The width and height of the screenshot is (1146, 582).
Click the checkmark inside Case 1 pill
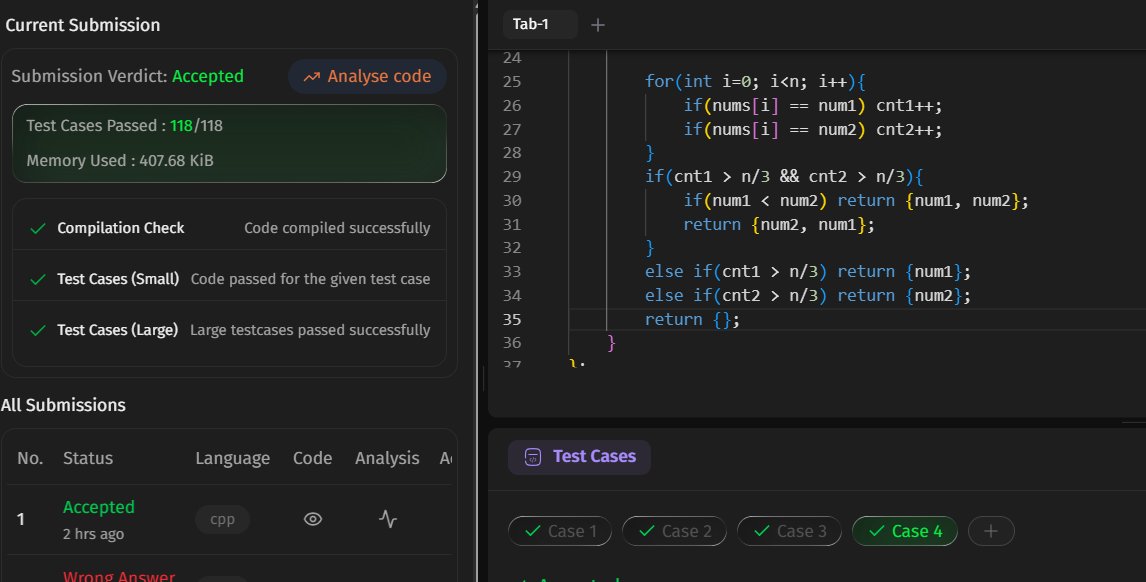pos(534,532)
